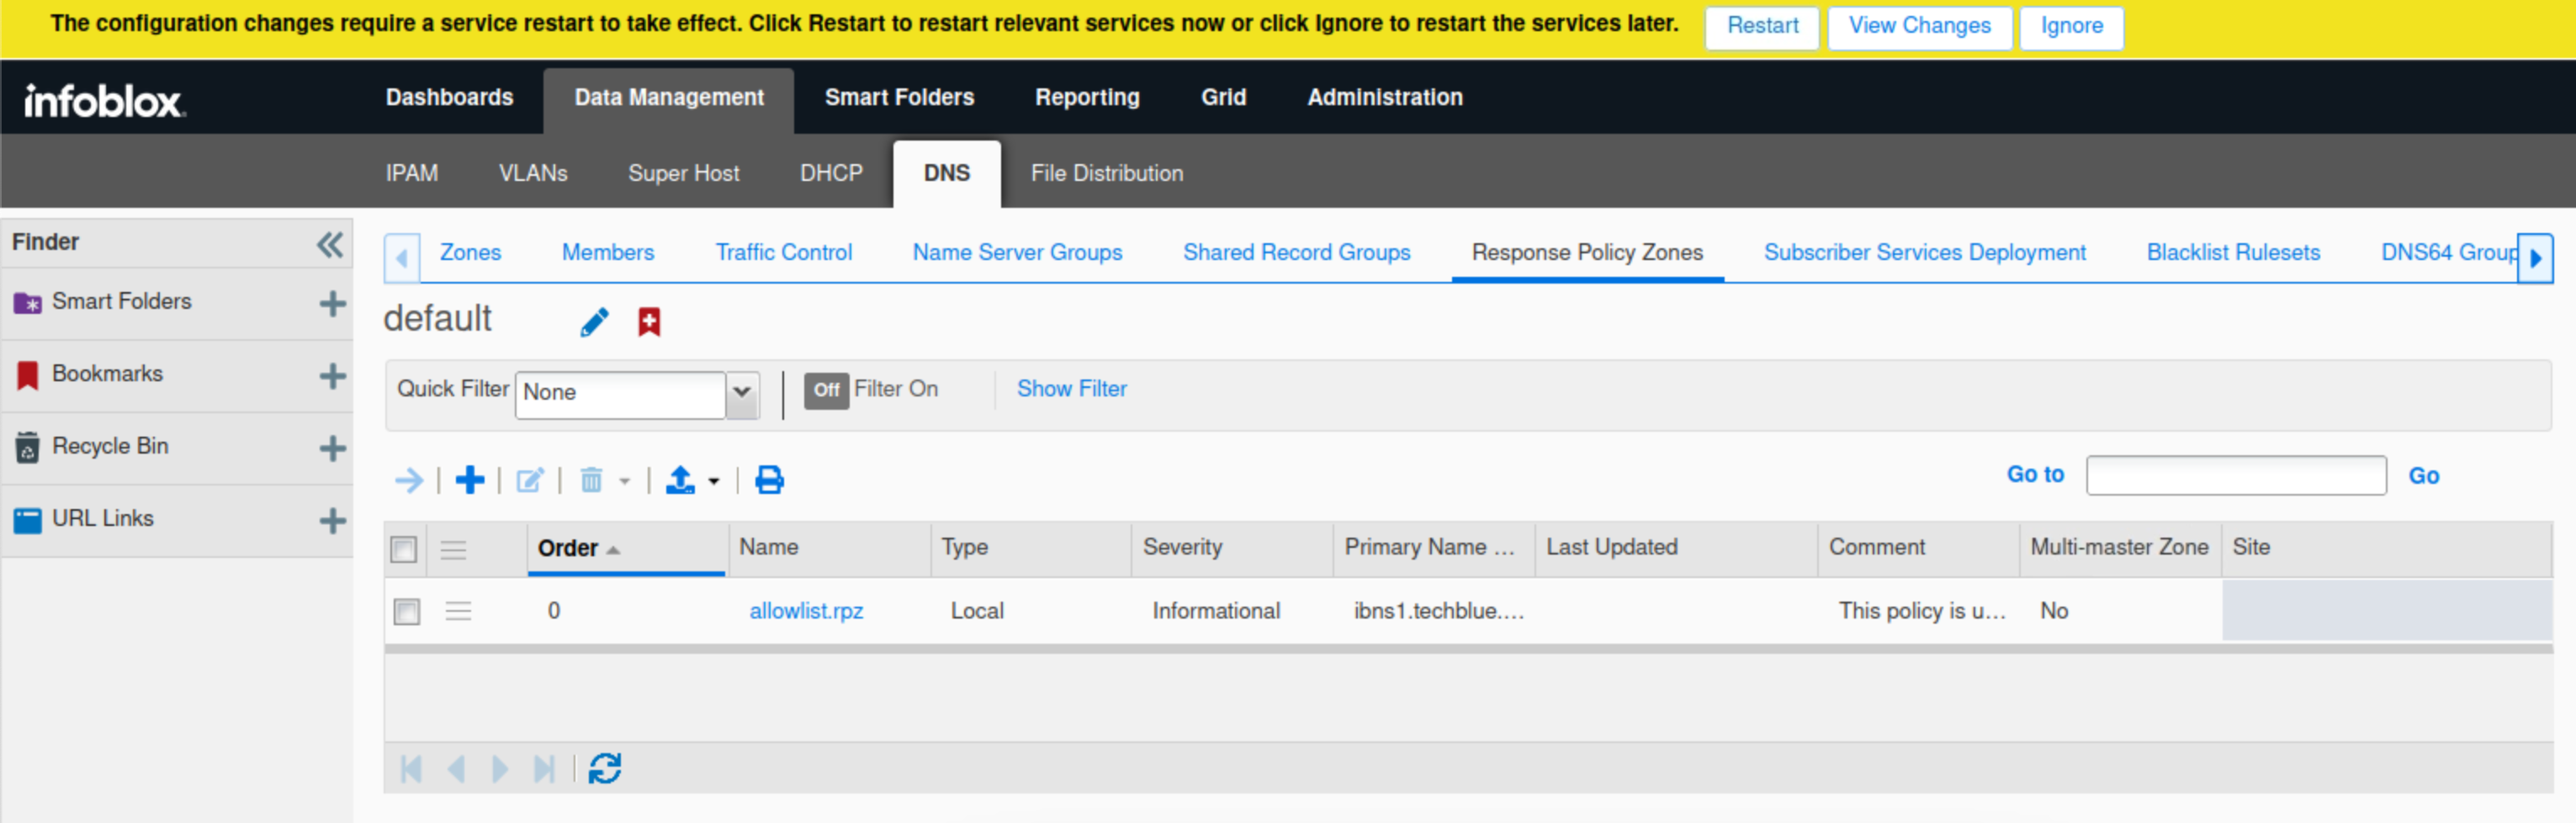Viewport: 2576px width, 823px height.
Task: Refresh the table with the refresh icon
Action: tap(605, 768)
